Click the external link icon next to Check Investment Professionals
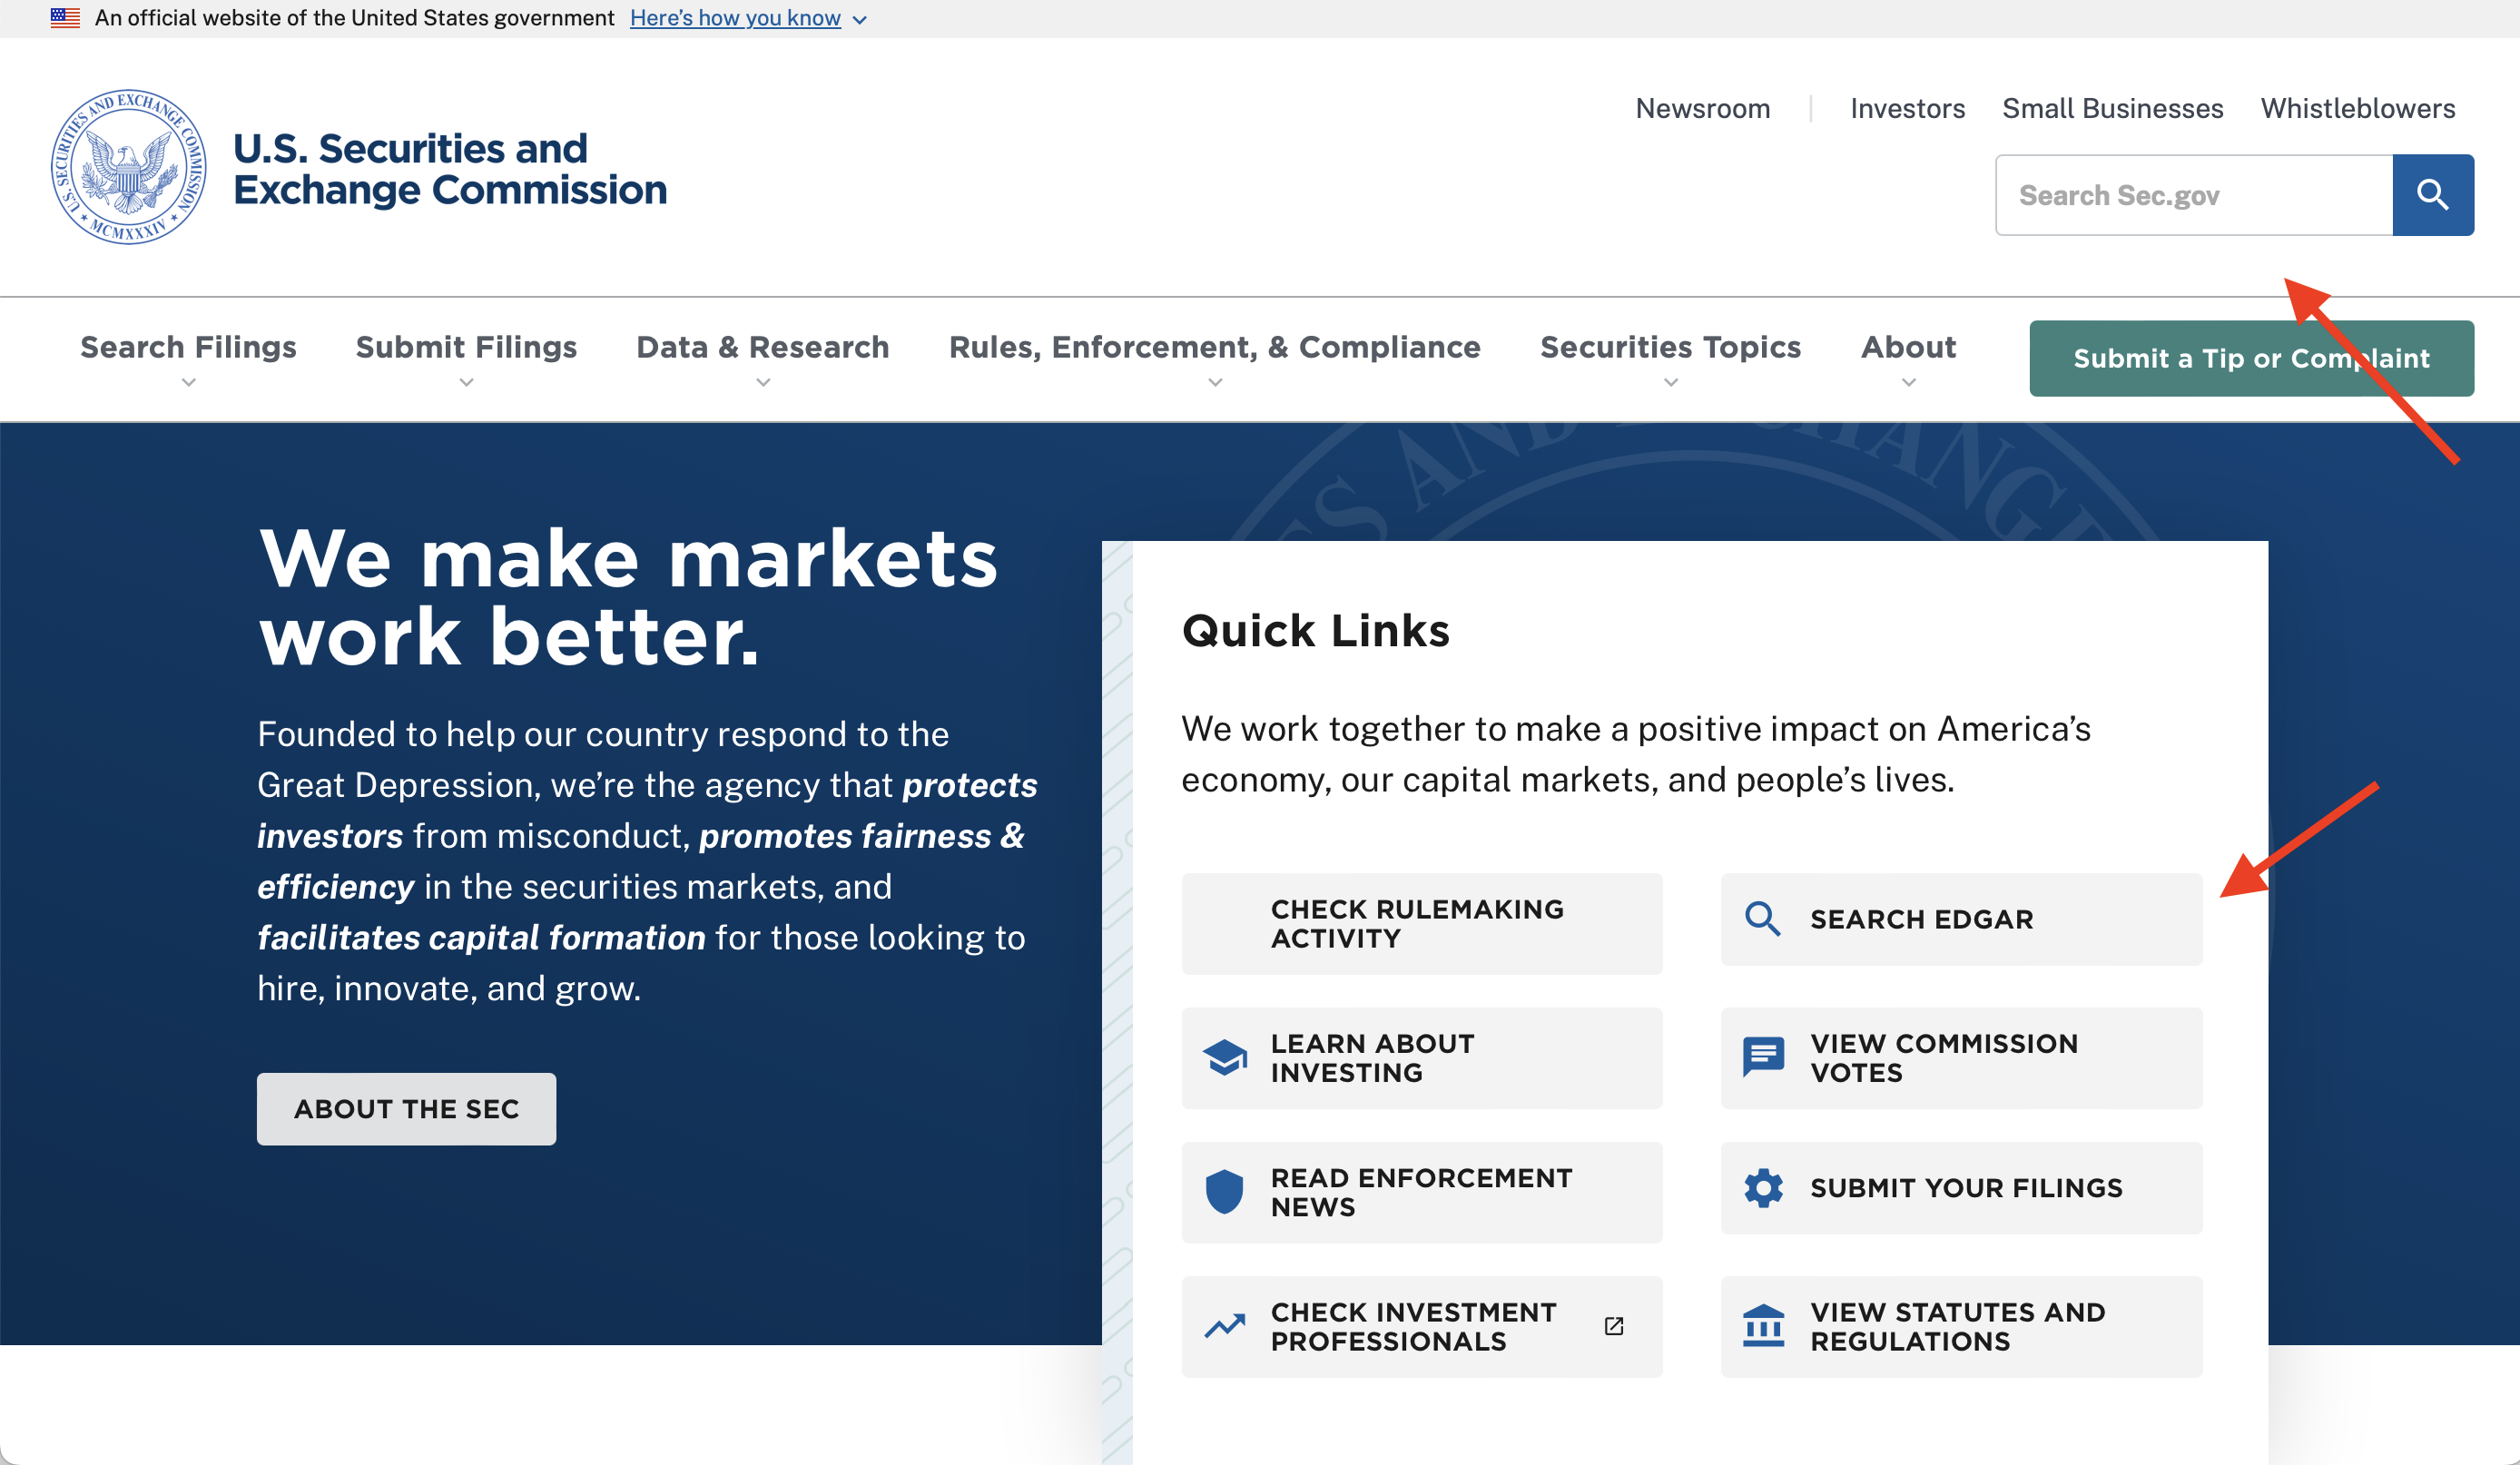Viewport: 2520px width, 1465px height. tap(1615, 1326)
